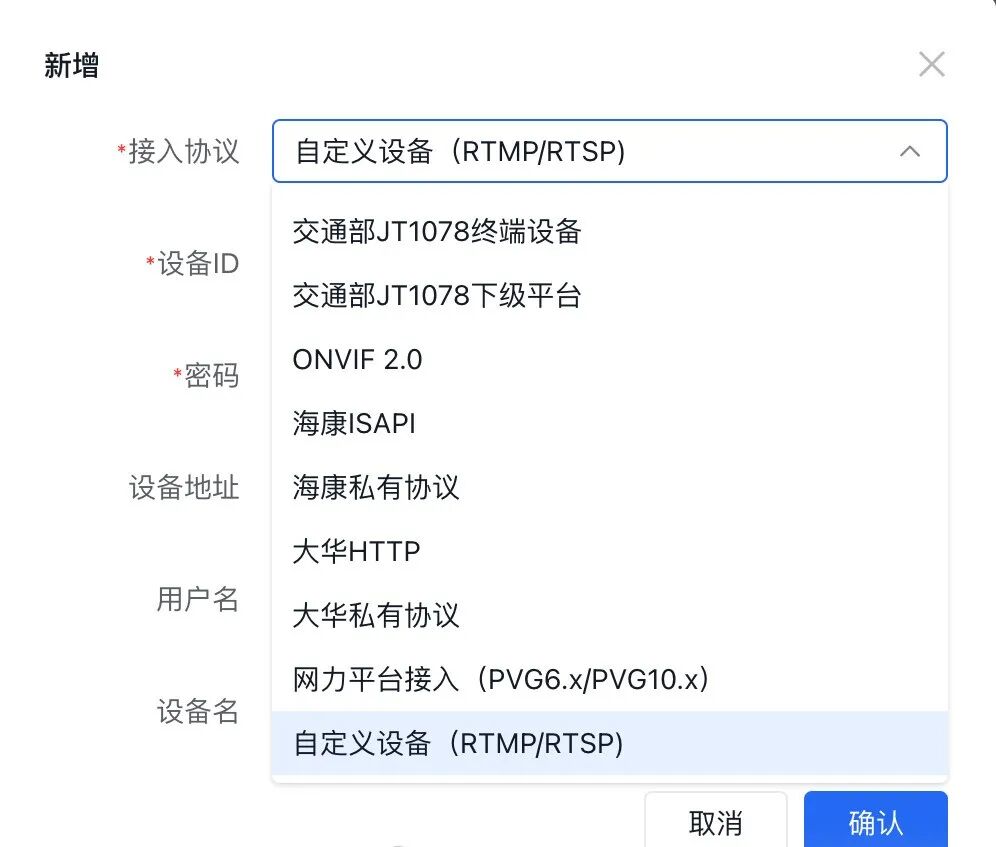
Task: Click the 设备ID field label
Action: [x=198, y=264]
